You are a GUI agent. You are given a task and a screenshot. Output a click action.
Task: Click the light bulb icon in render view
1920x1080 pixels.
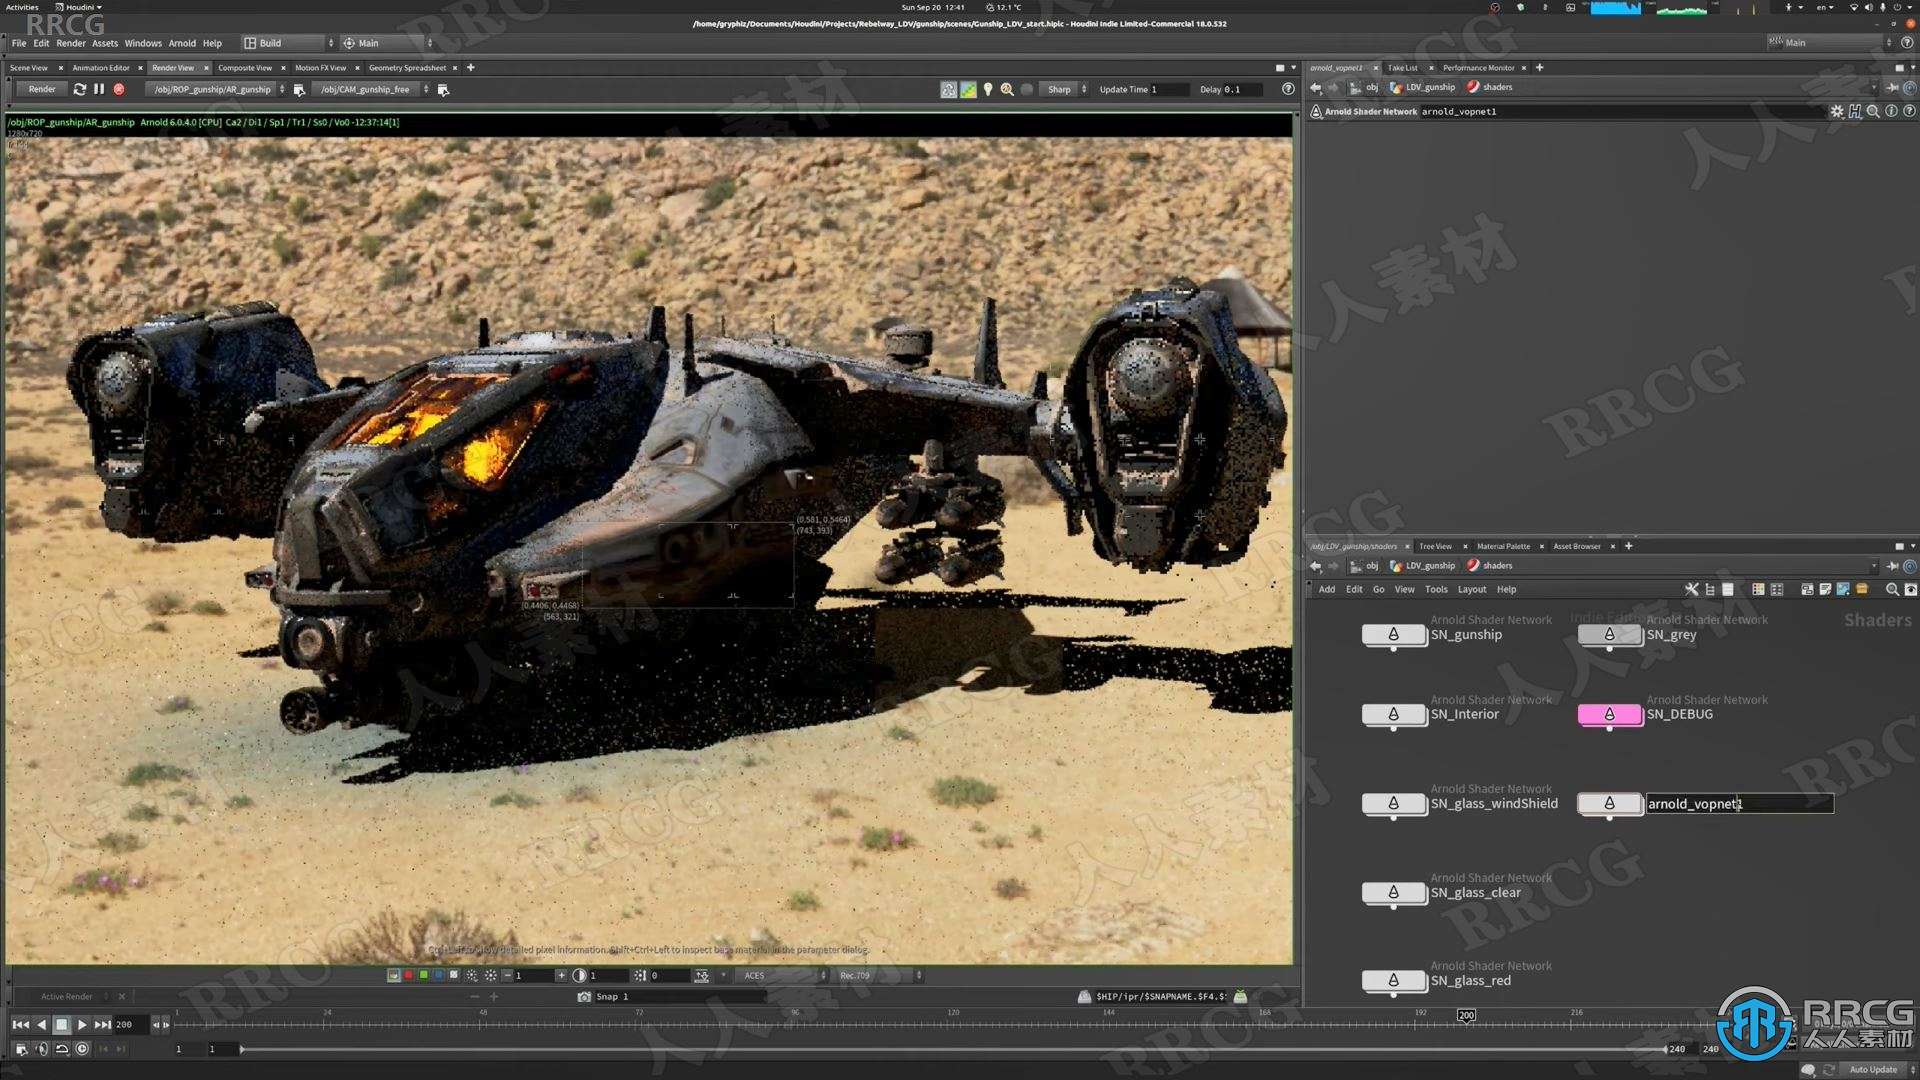[988, 89]
